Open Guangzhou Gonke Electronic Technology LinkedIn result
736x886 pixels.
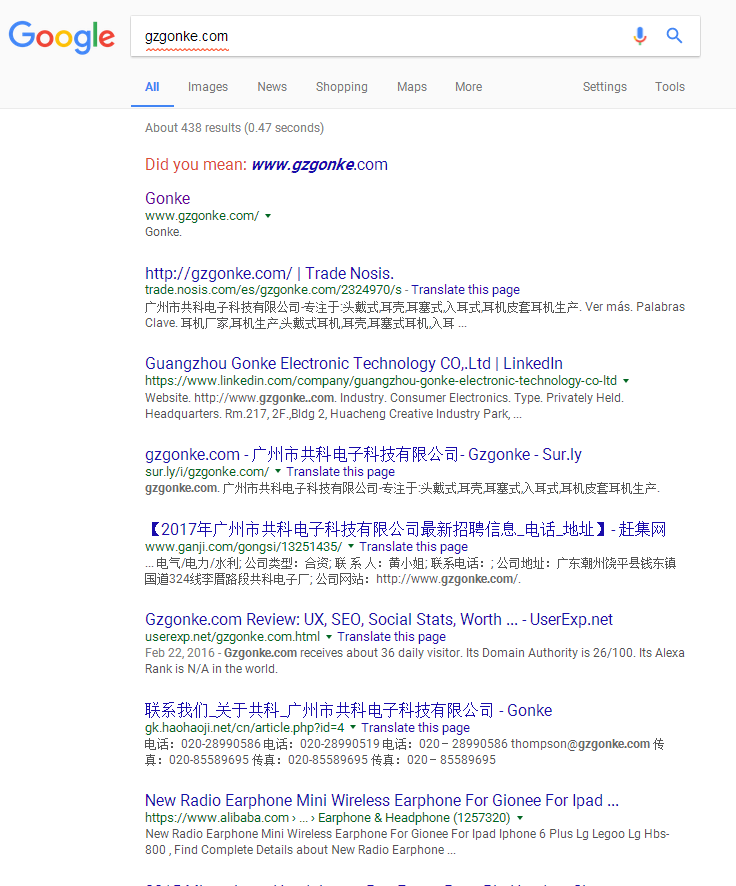pos(354,363)
